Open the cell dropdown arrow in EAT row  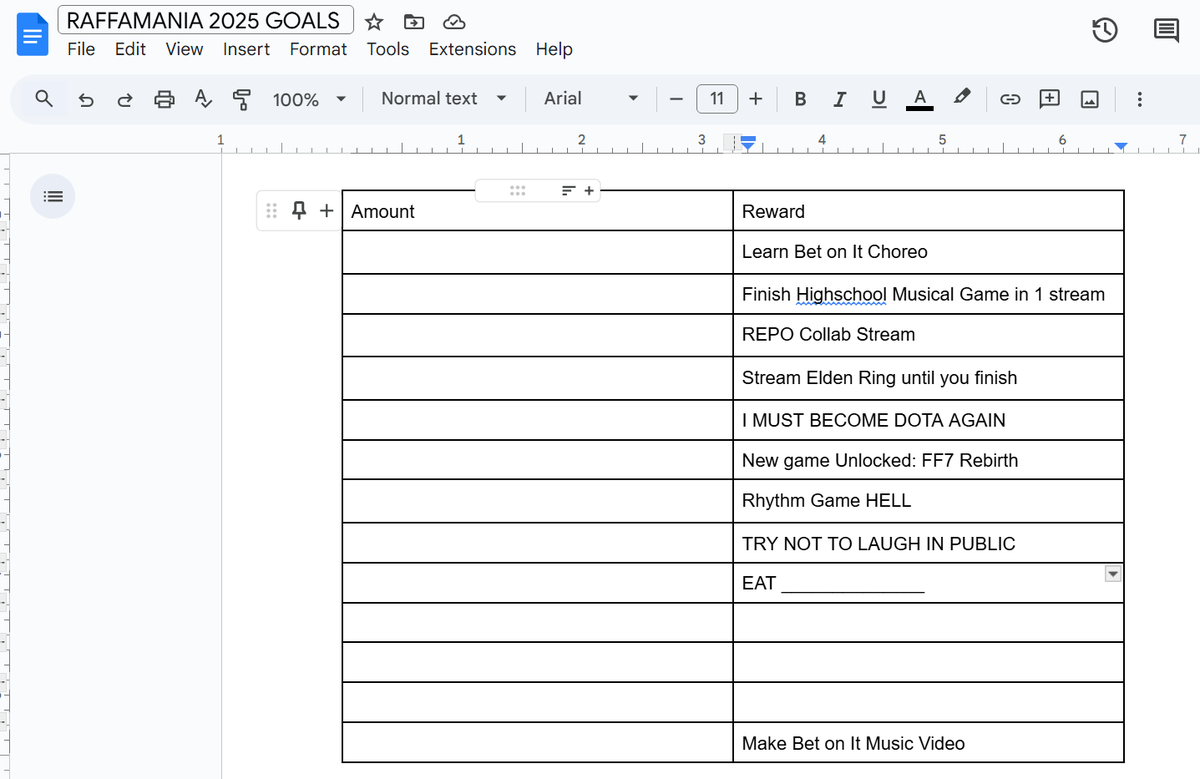click(1113, 574)
